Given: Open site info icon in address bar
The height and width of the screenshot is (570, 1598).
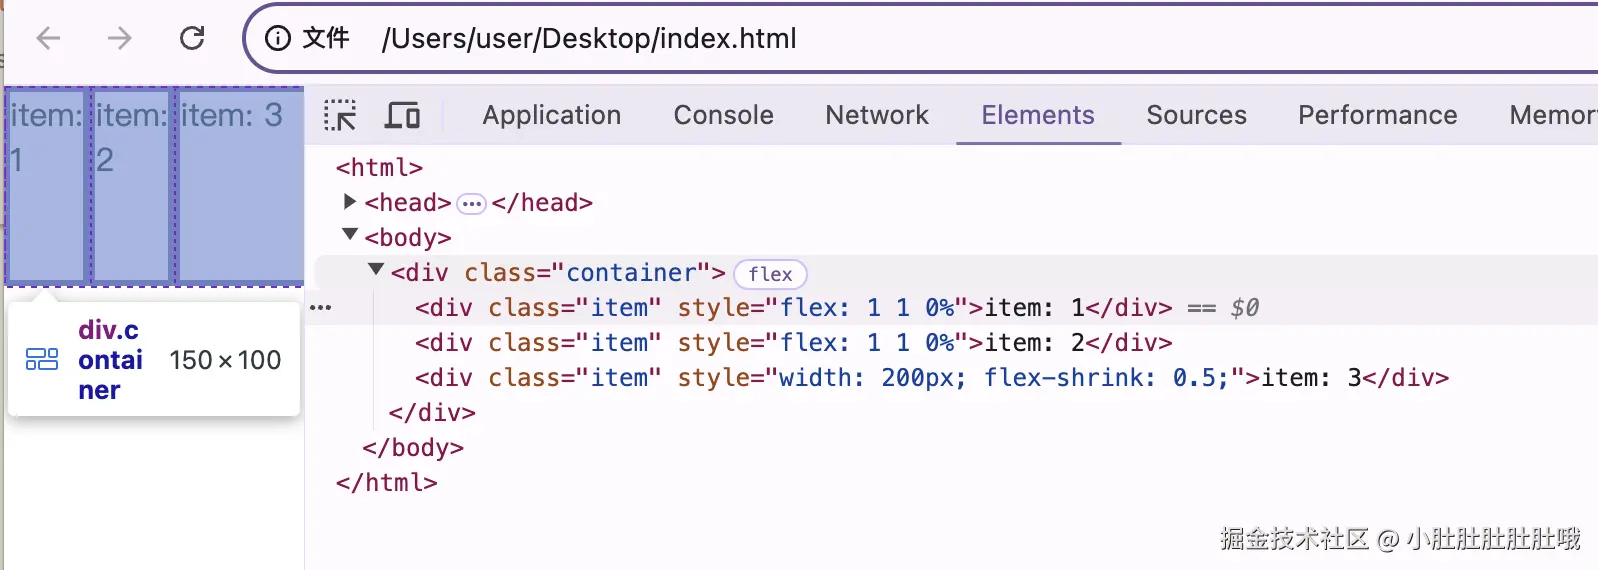Looking at the screenshot, I should click(277, 38).
